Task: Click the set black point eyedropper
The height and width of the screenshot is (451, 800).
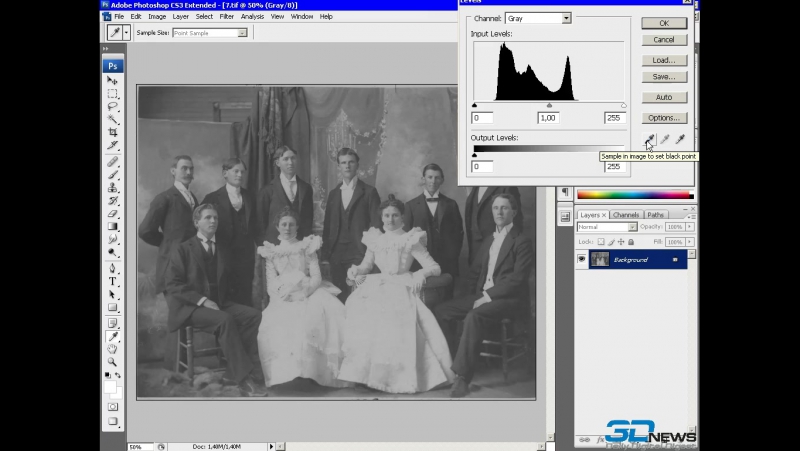Action: coord(649,139)
